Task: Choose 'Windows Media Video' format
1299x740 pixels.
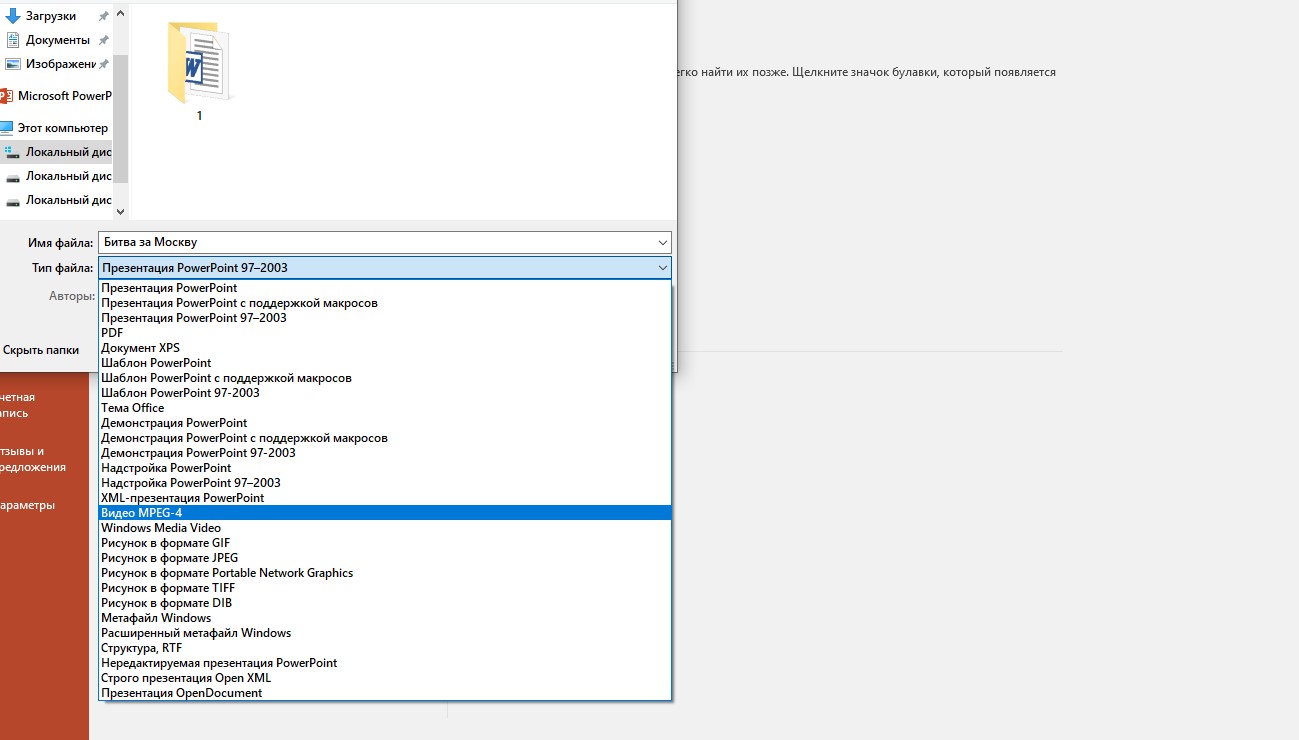Action: (x=385, y=528)
